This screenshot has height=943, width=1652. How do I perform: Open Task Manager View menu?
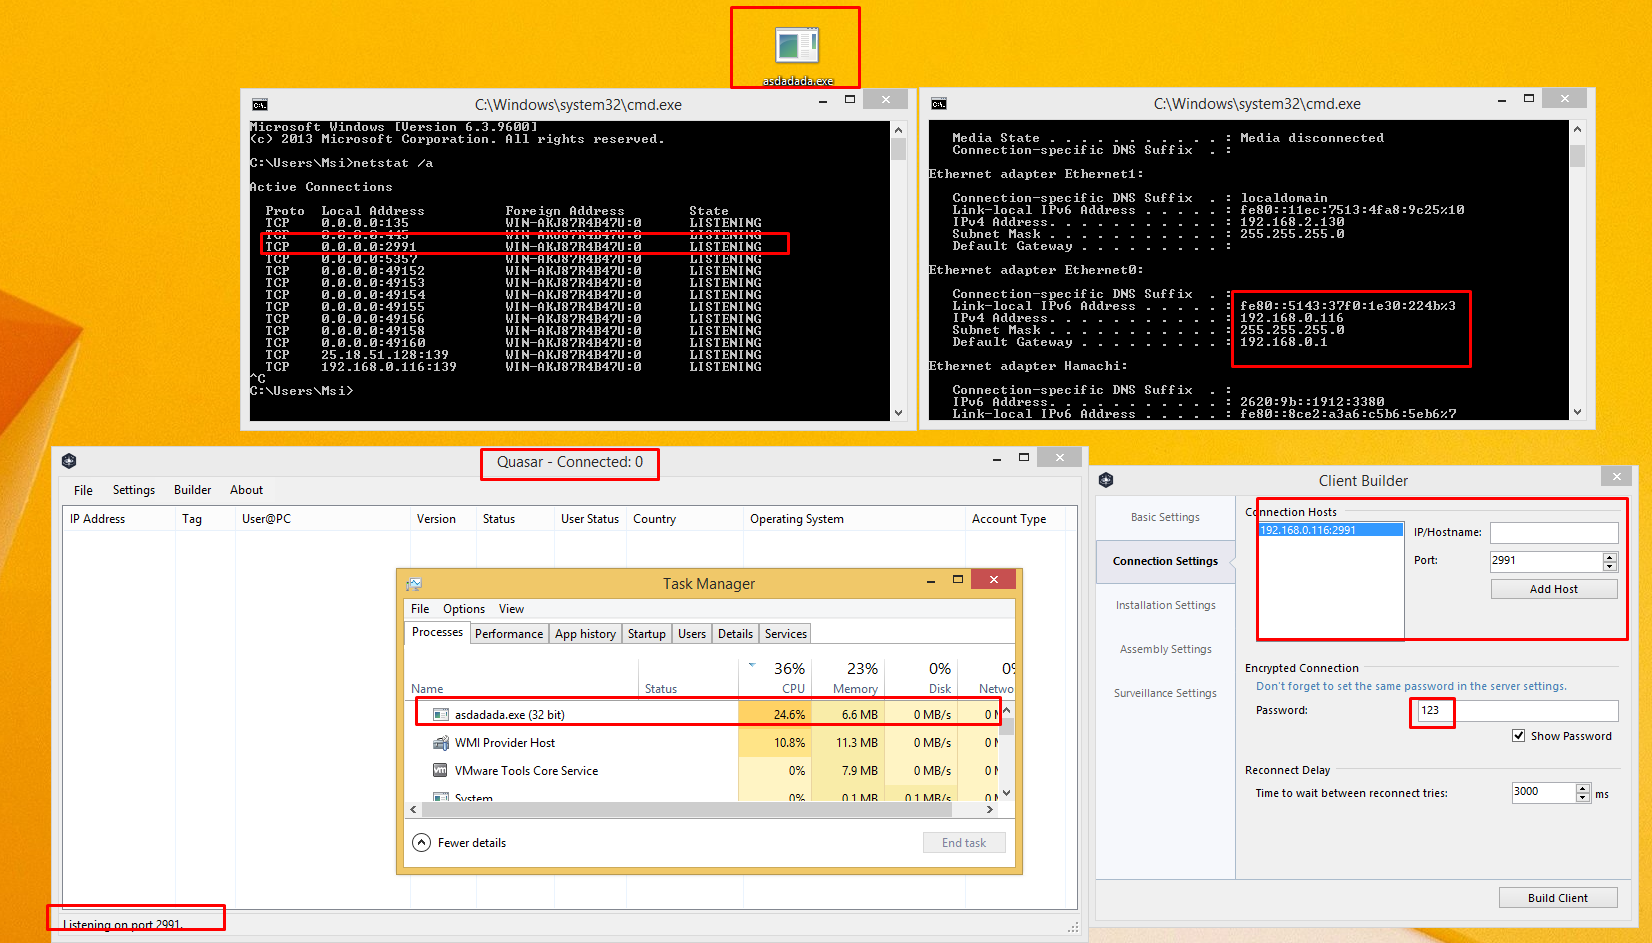(x=511, y=609)
